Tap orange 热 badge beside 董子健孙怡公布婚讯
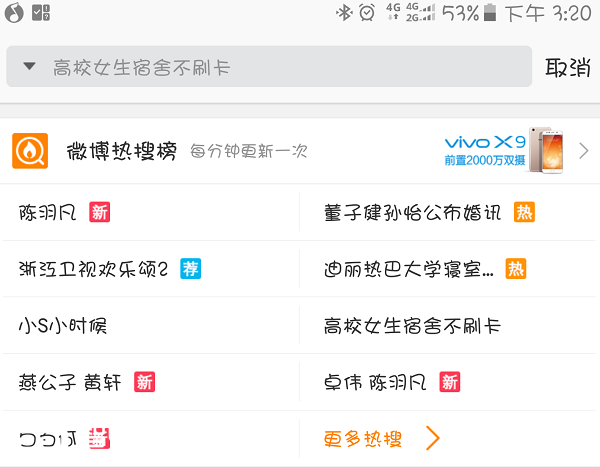The height and width of the screenshot is (467, 600). click(524, 212)
